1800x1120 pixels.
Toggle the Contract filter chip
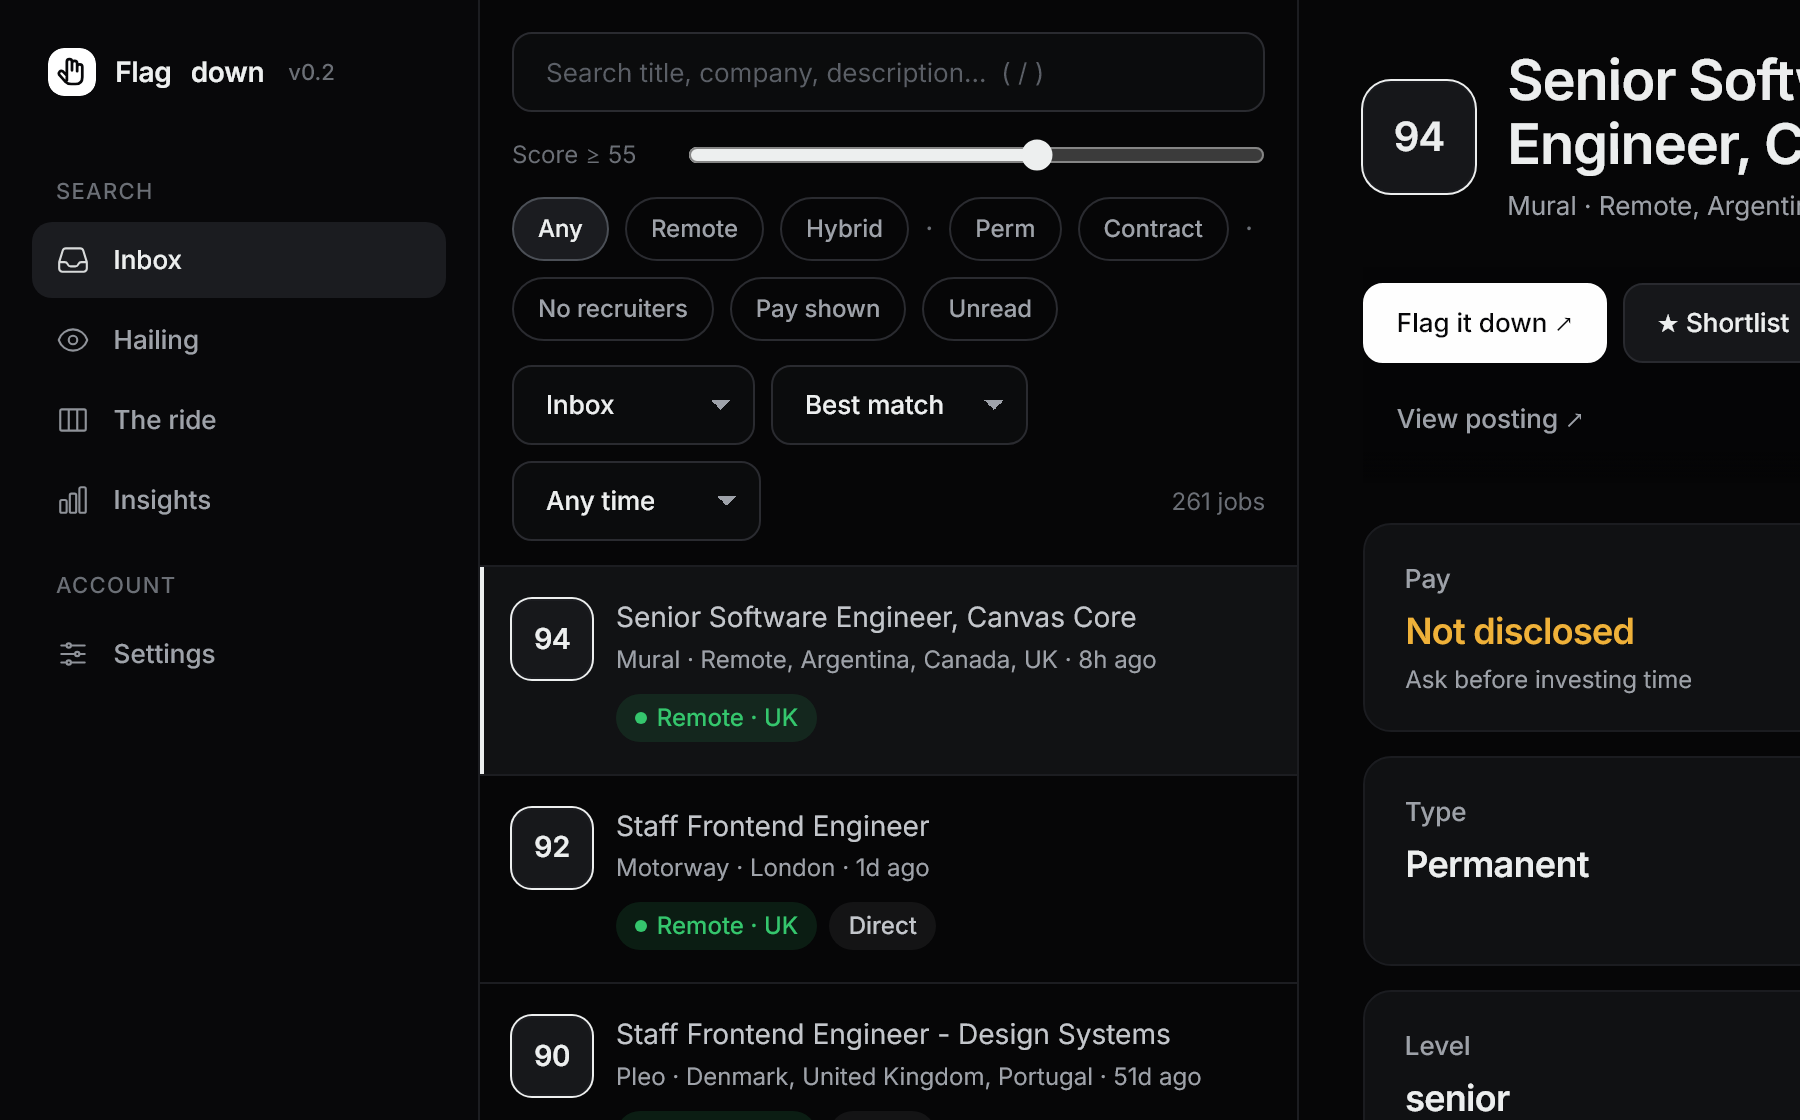coord(1153,229)
